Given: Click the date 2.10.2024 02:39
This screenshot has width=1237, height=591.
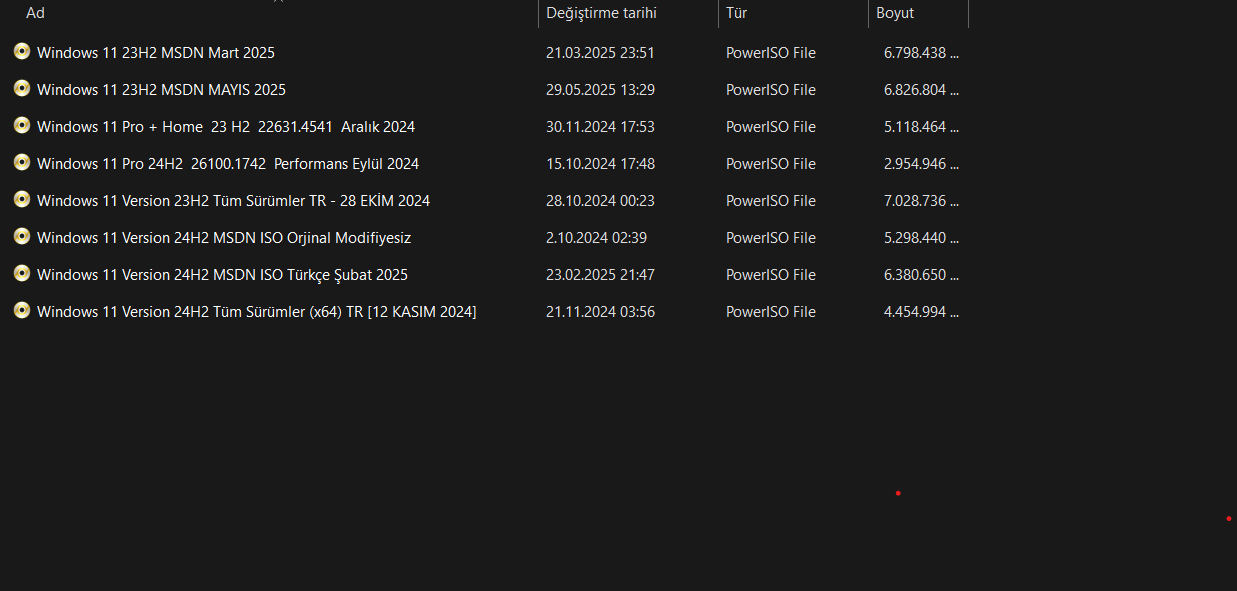Looking at the screenshot, I should click(596, 238).
